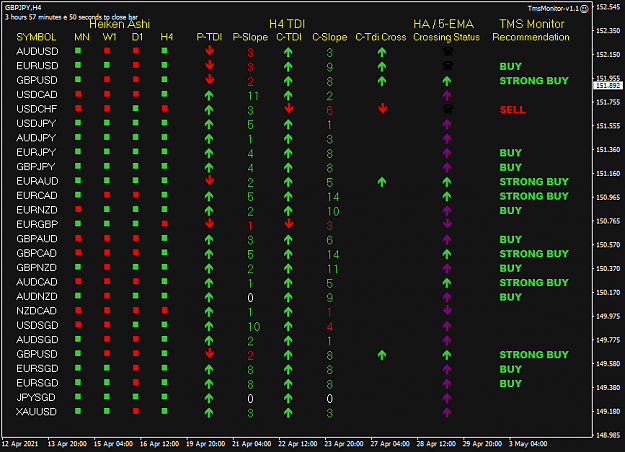Select the XAUUSD symbol name
625x452 pixels.
[x=36, y=412]
